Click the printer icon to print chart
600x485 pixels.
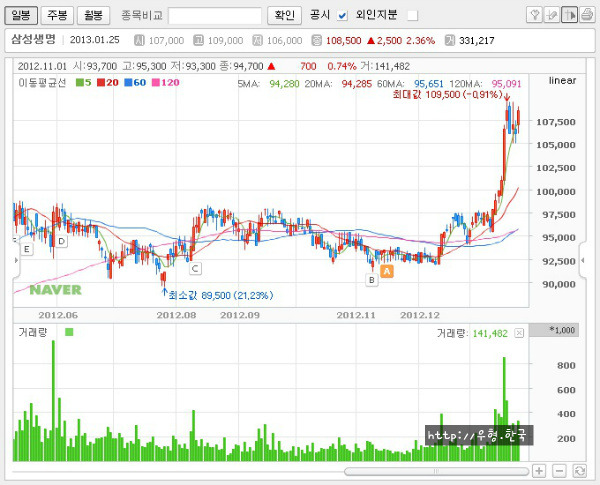pos(587,15)
